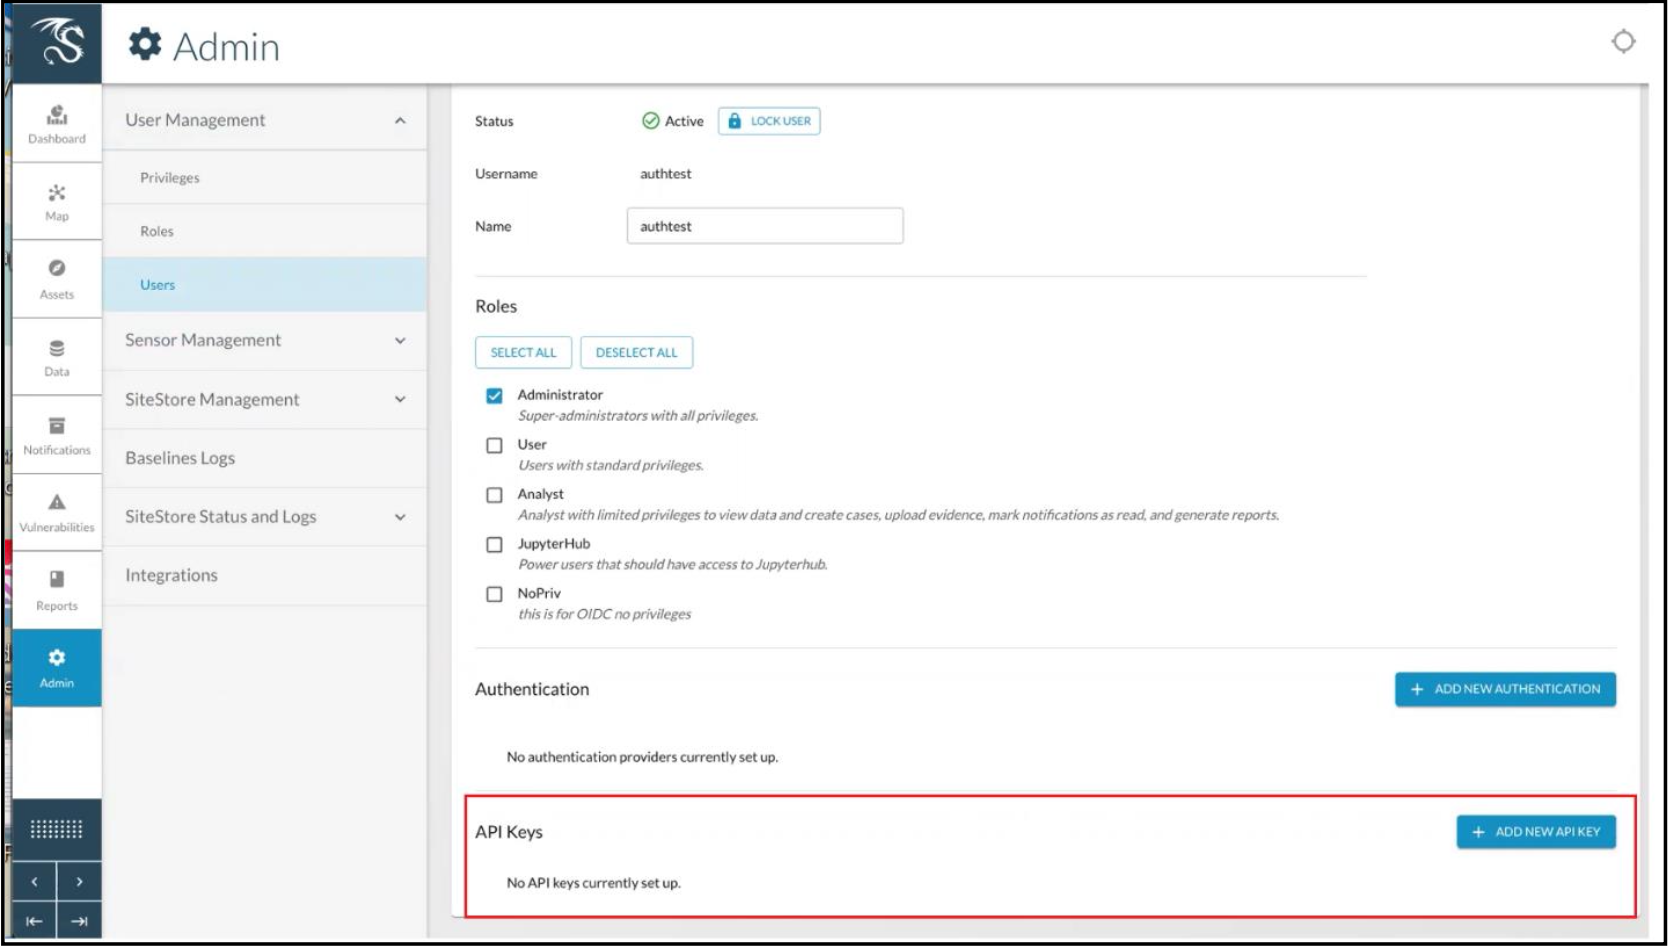
Task: Collapse the User Management section
Action: (x=400, y=120)
